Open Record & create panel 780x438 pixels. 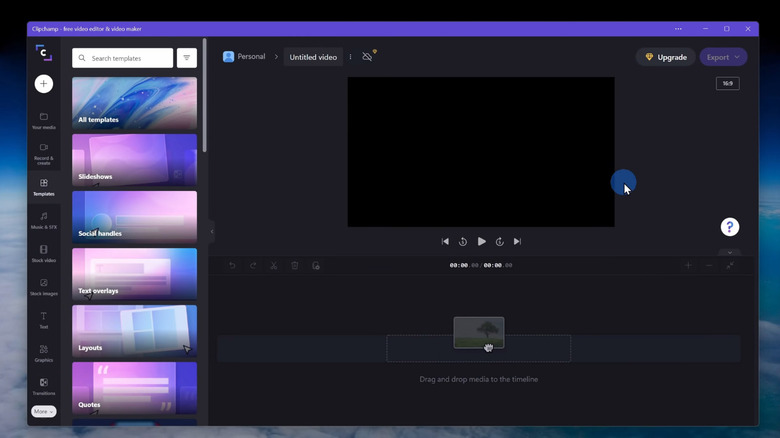(43, 152)
